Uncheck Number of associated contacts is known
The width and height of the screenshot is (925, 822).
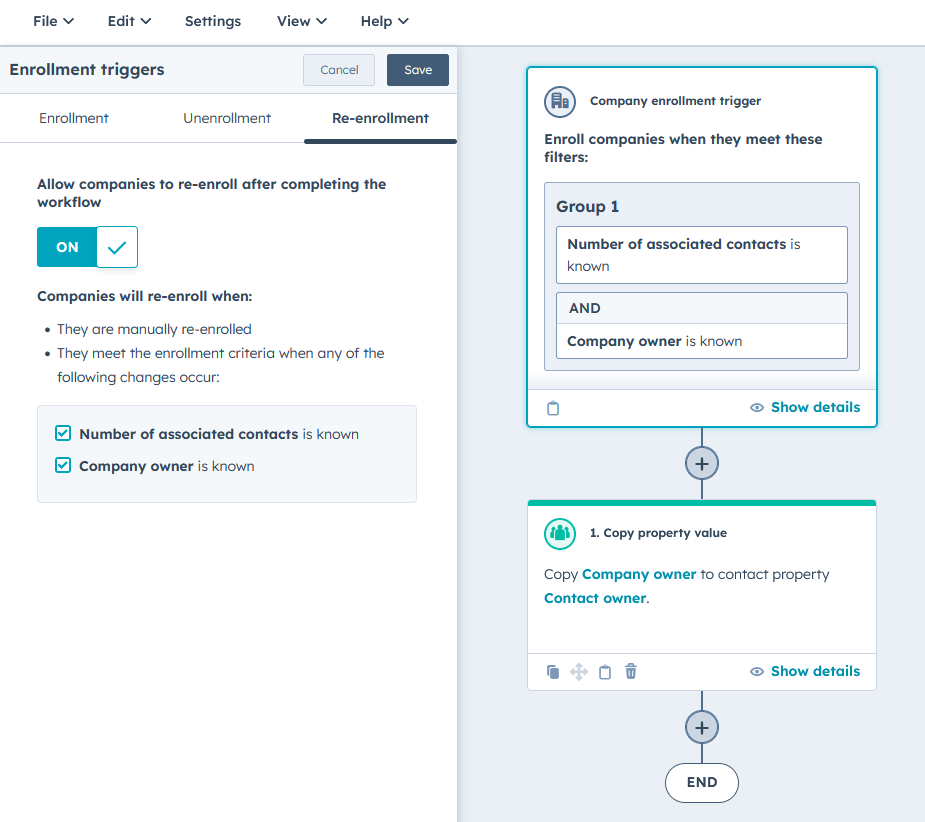point(63,433)
